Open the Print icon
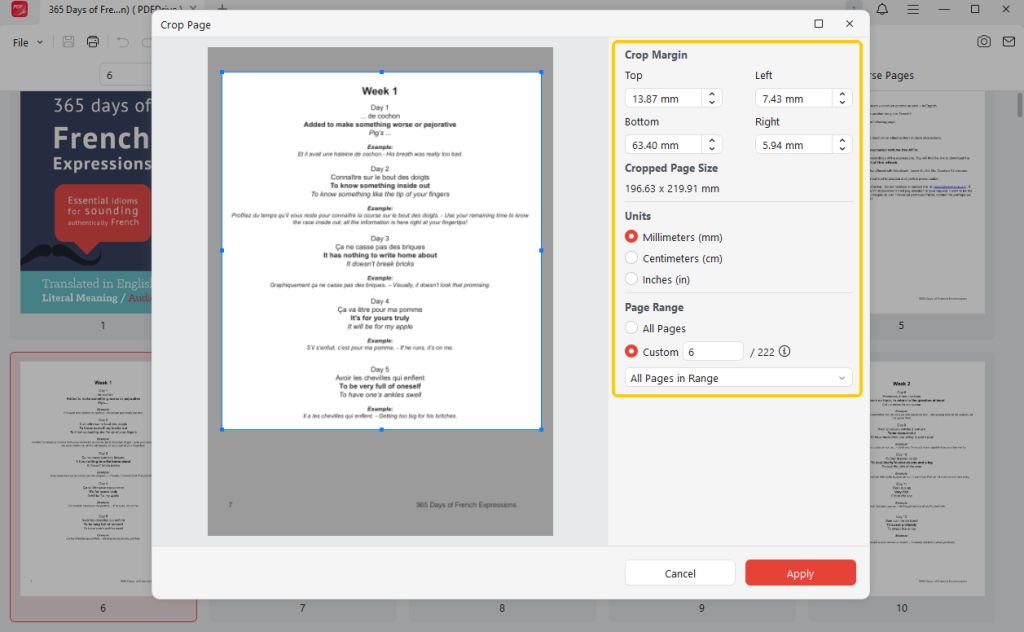1024x632 pixels. point(92,41)
